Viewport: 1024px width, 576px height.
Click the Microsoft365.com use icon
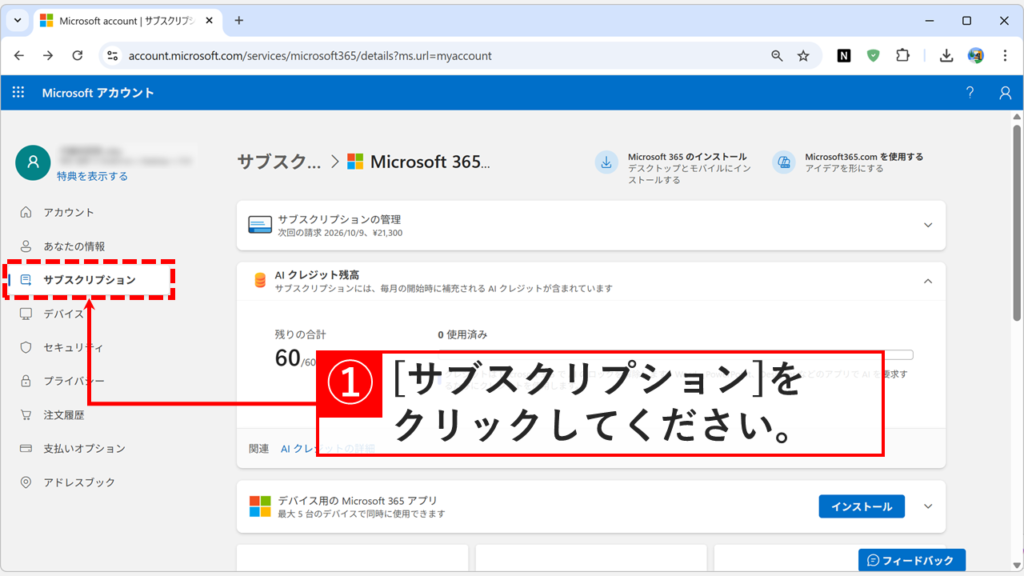click(x=784, y=162)
